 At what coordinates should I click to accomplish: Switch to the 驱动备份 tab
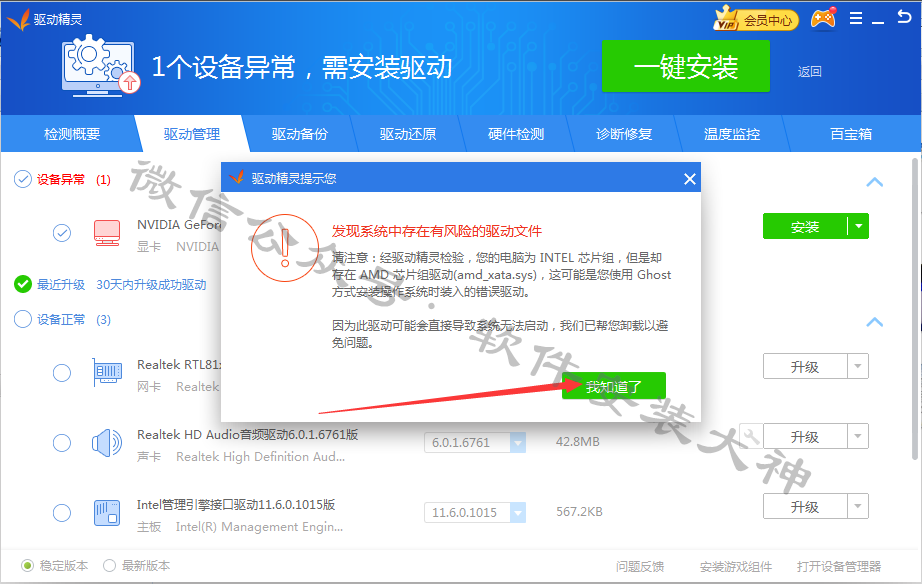(x=299, y=134)
